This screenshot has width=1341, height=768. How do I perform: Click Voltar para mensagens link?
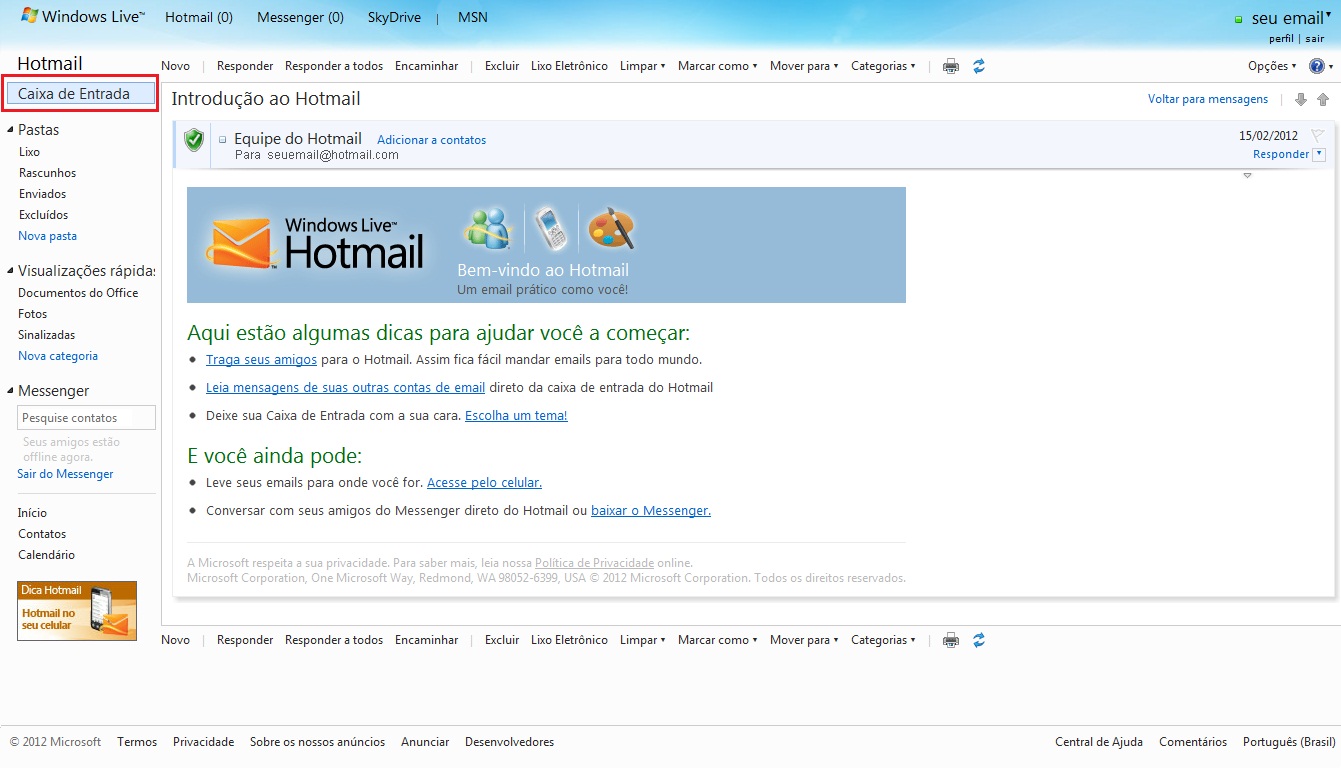pos(1208,99)
